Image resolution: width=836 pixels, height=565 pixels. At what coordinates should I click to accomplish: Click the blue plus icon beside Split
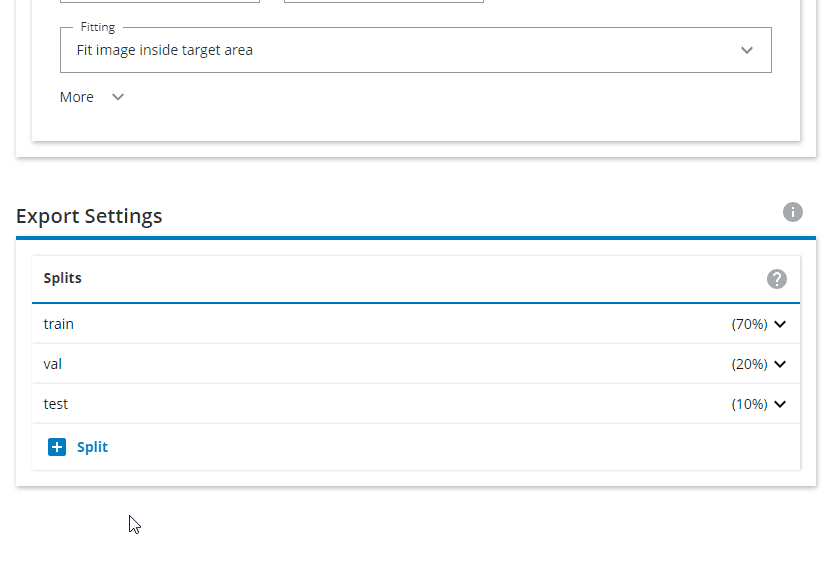tap(57, 447)
